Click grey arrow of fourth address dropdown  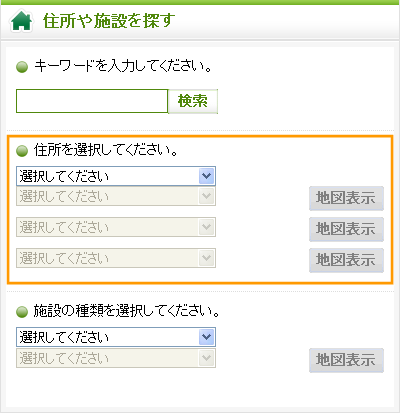pyautogui.click(x=207, y=258)
